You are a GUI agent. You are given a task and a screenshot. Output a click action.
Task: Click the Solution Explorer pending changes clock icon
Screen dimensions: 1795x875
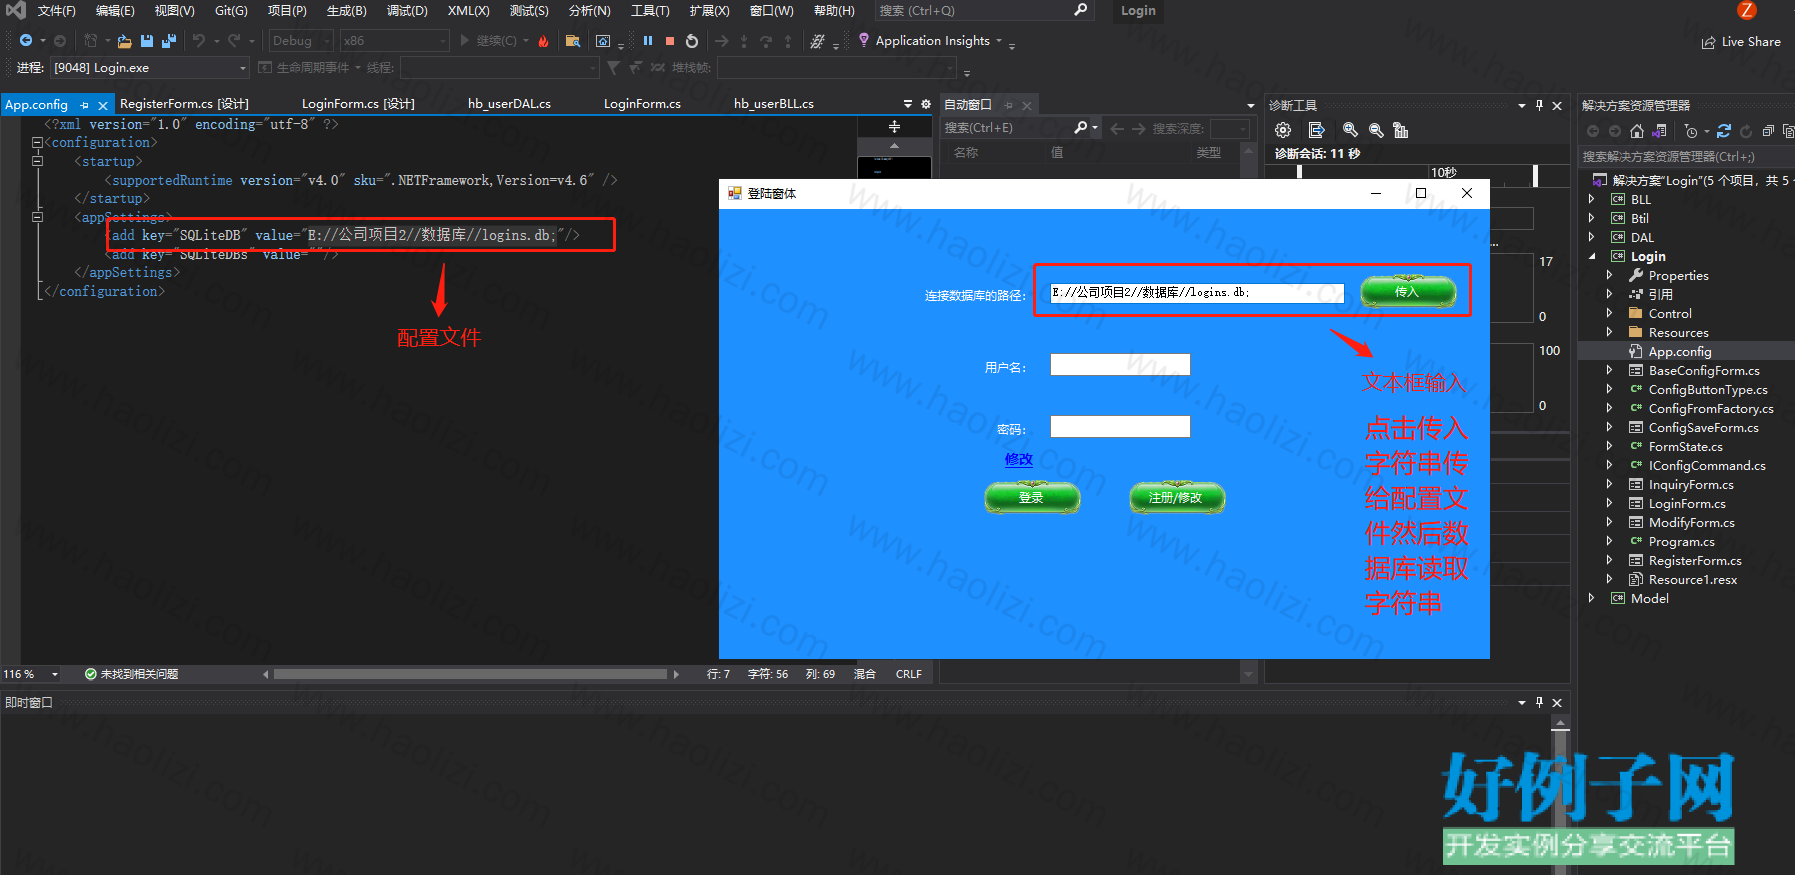click(1691, 131)
